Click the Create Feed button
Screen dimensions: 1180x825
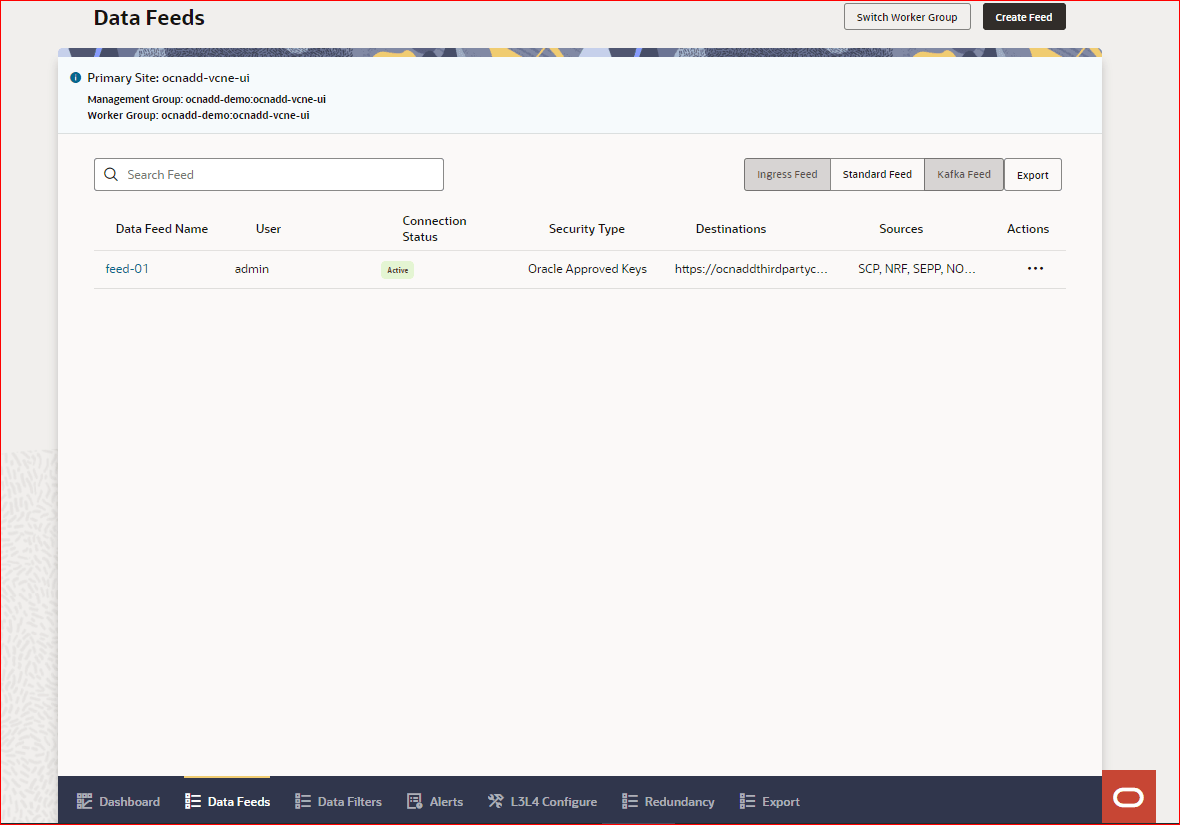click(1024, 16)
